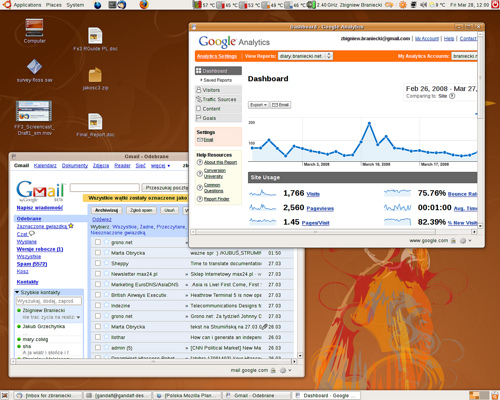Open the chat status dropdown under Zbigniew Braniecki
The image size is (500, 400).
pos(78,317)
